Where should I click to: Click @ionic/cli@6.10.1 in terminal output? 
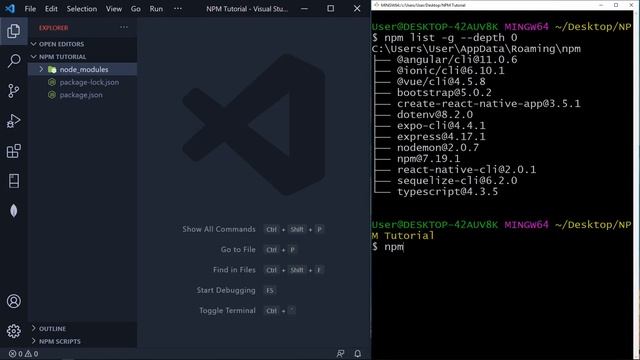pos(451,71)
